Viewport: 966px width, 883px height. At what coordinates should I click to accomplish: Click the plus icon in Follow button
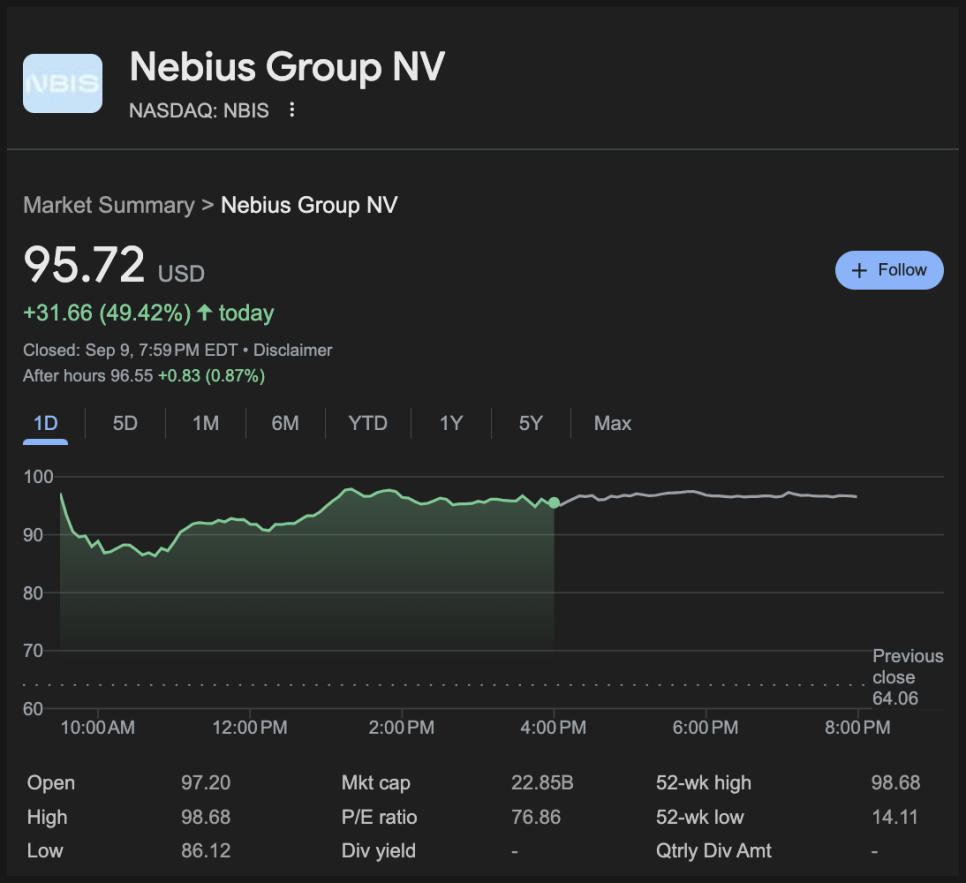(x=859, y=270)
